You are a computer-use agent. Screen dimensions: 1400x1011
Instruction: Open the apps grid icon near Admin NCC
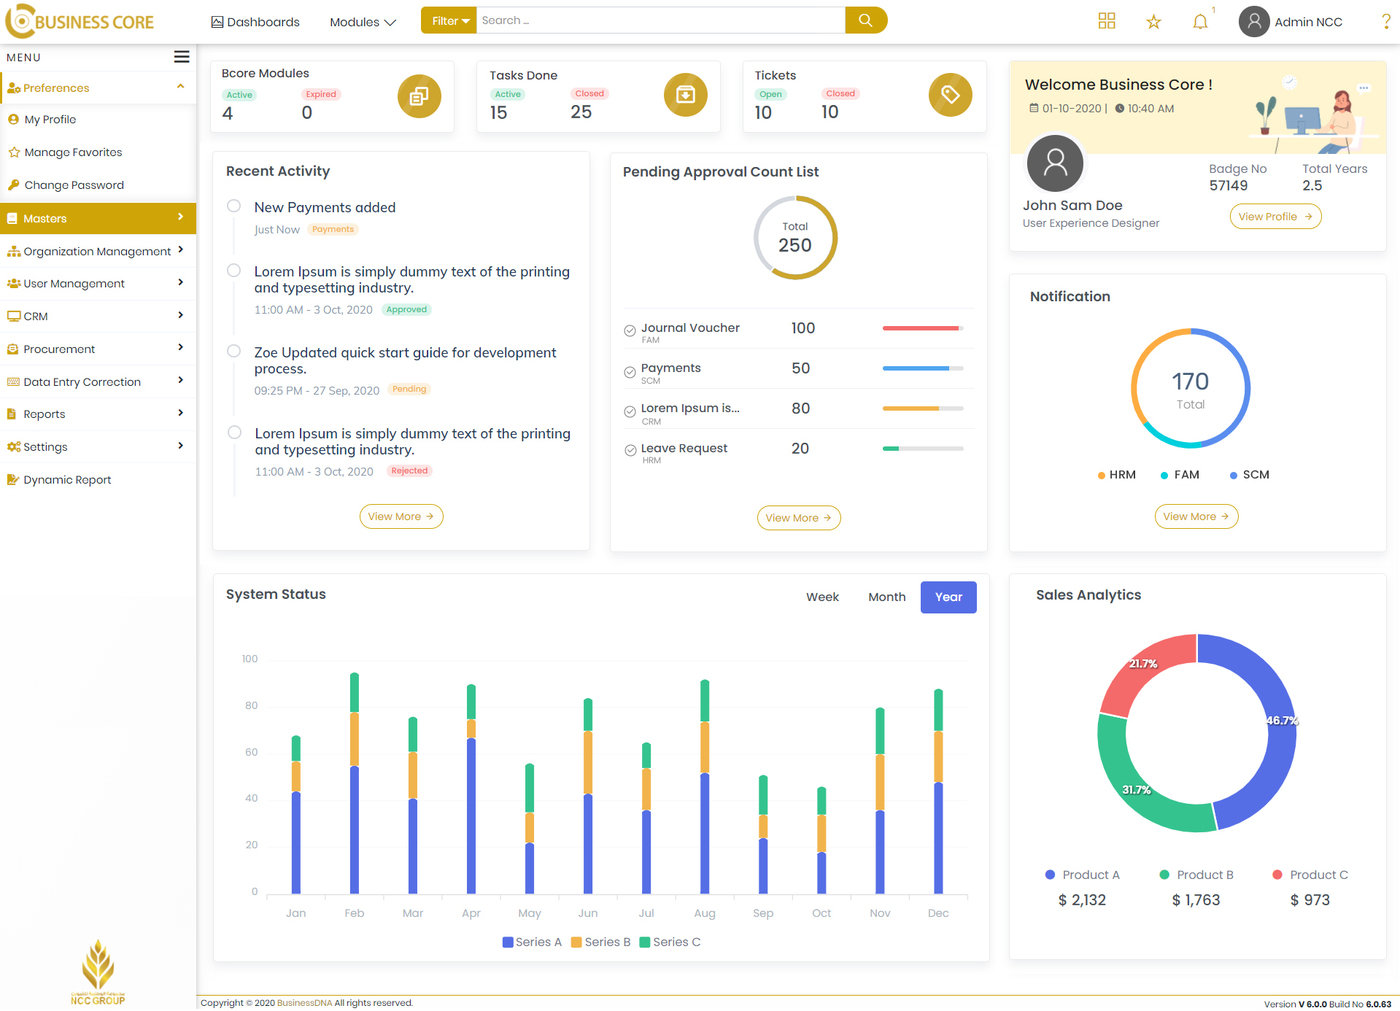[x=1106, y=21]
